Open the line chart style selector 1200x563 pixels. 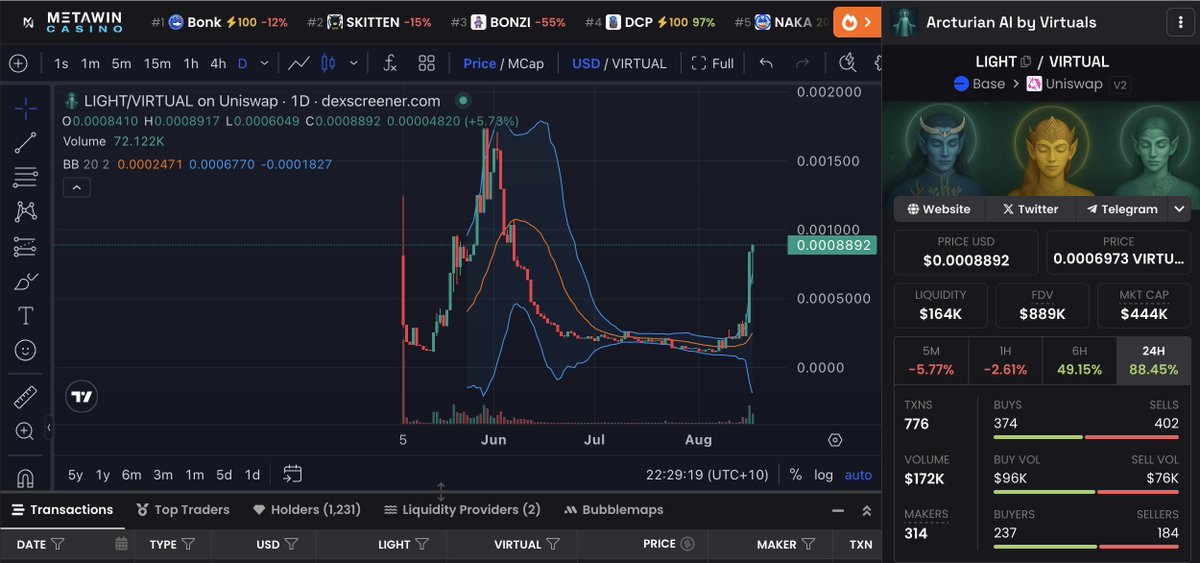298,63
